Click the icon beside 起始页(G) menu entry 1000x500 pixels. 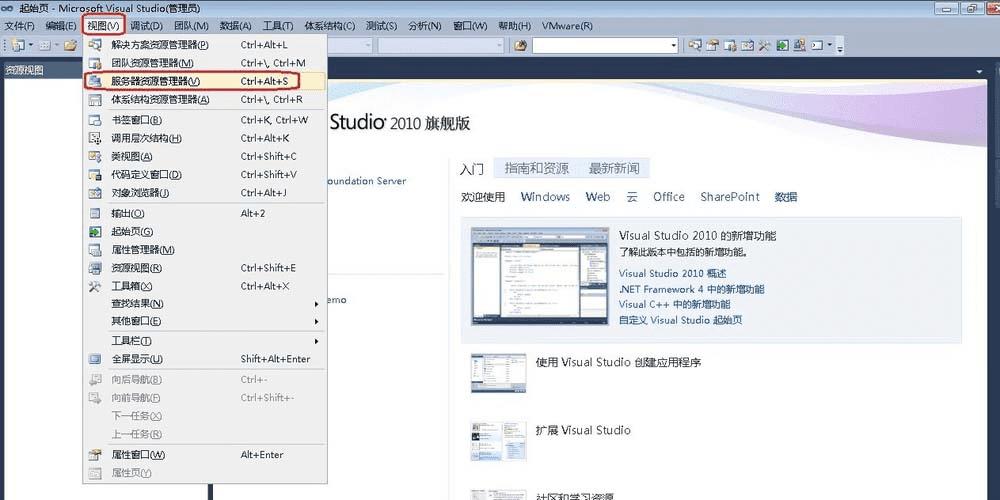coord(95,232)
